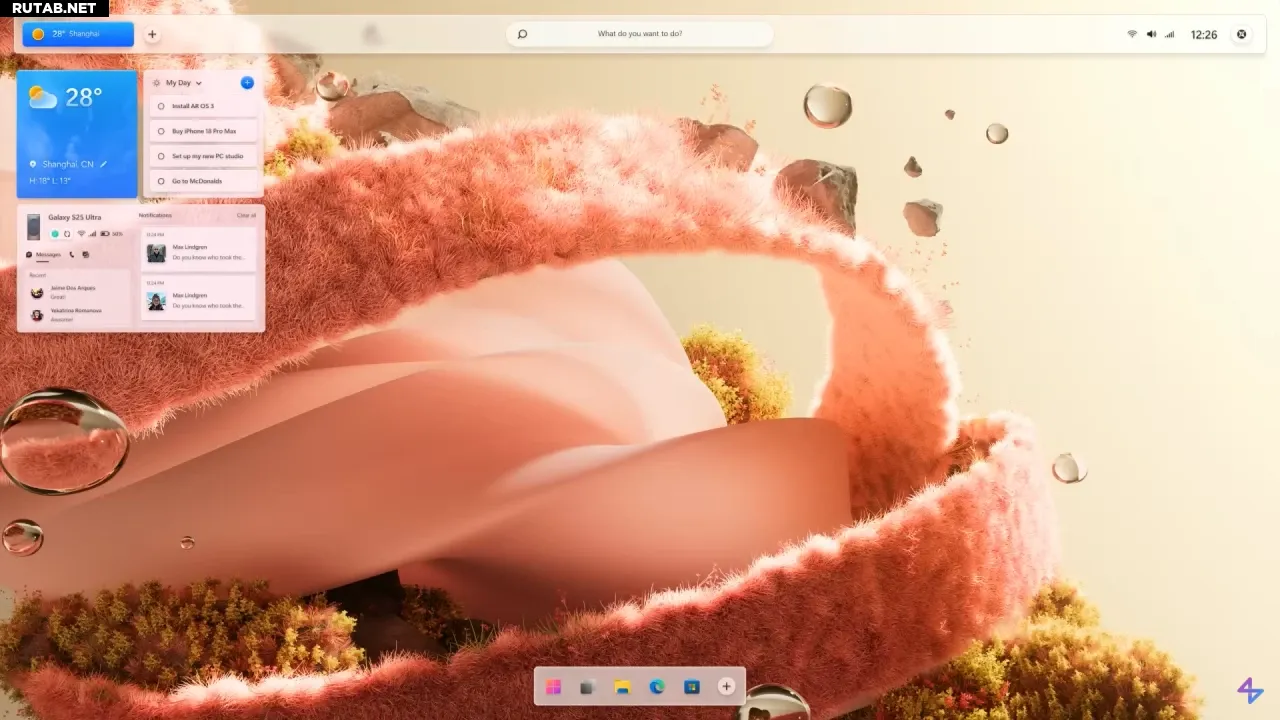Expand the My Day list dropdown
1280x720 pixels.
tap(198, 83)
